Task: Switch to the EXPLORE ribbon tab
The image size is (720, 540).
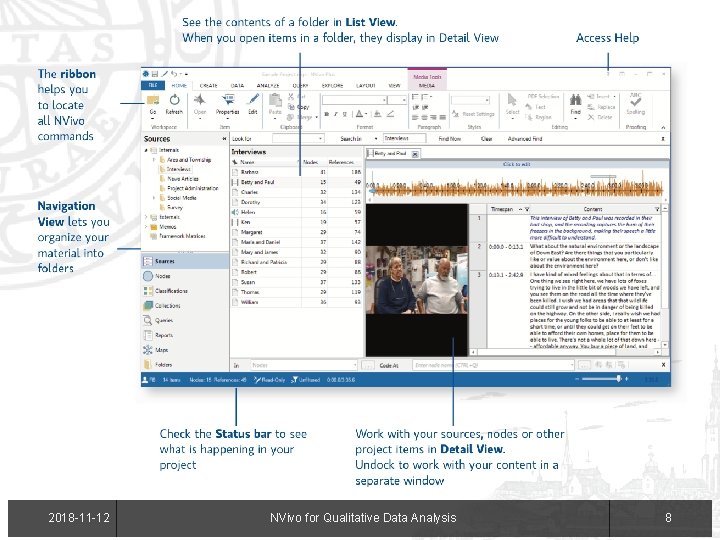Action: [x=332, y=85]
